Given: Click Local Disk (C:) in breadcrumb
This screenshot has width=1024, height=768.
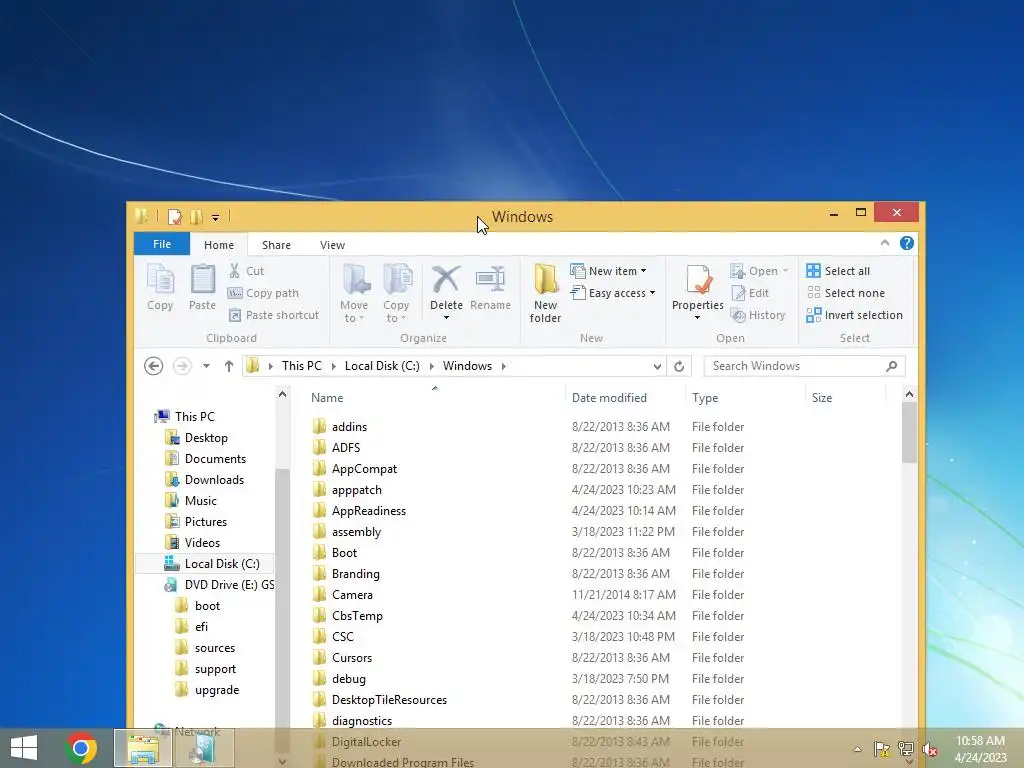Looking at the screenshot, I should [382, 366].
